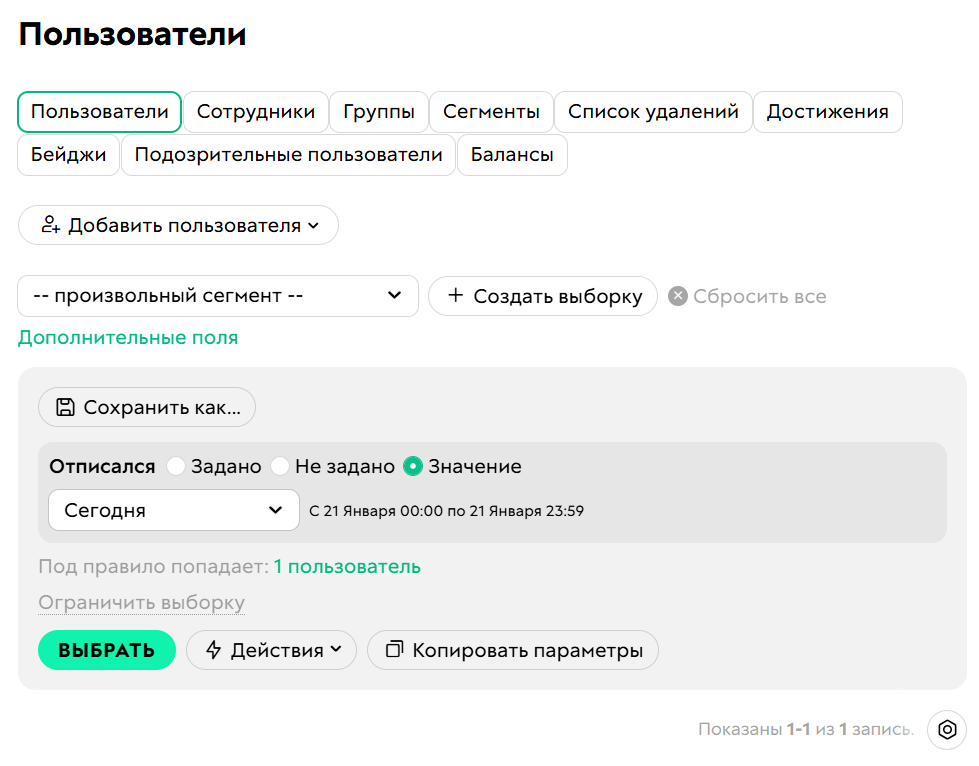This screenshot has height=766, width=979.
Task: Click the 'Ограничить выборку' control
Action: coord(141,602)
